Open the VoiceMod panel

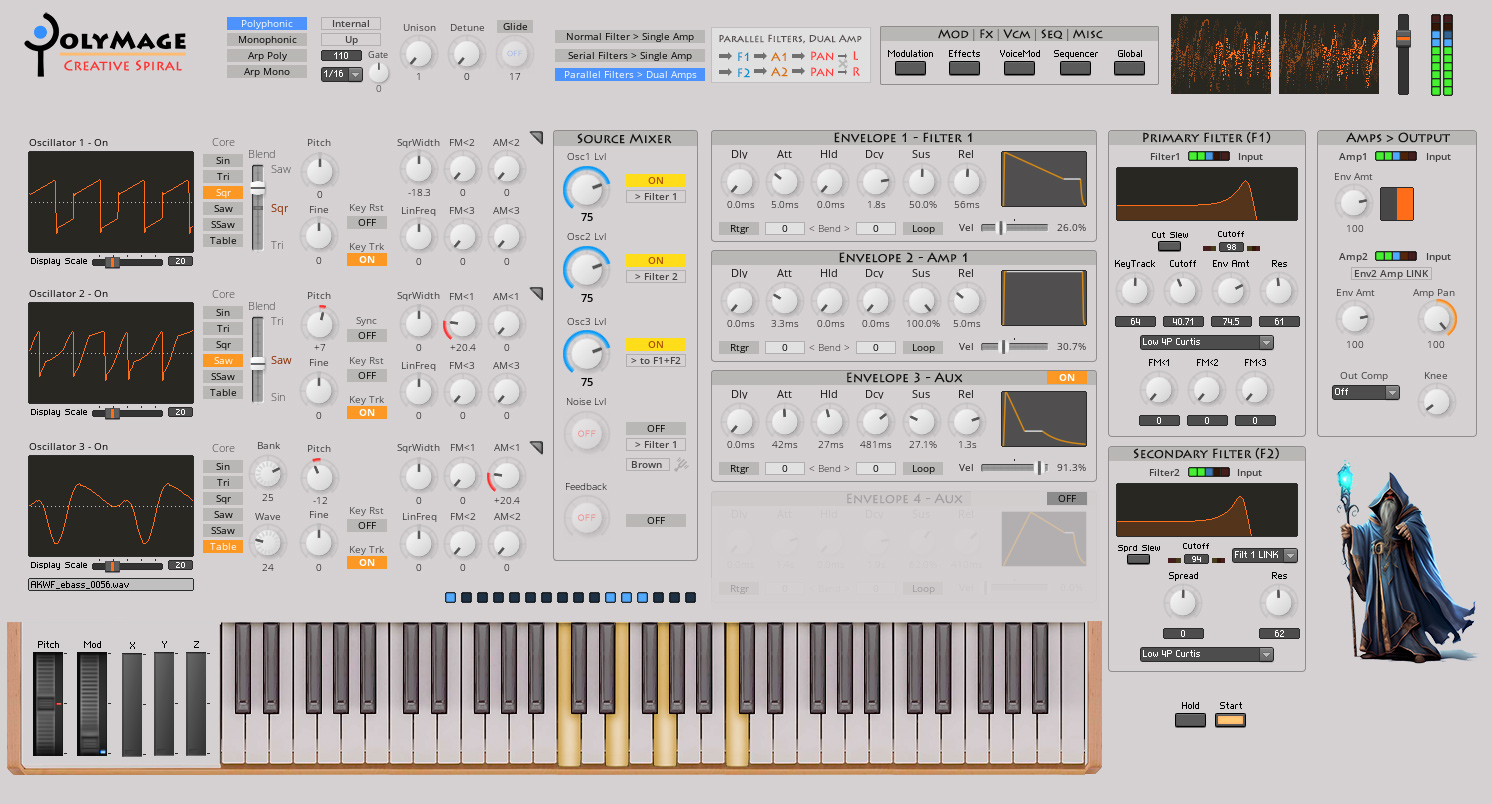(1018, 67)
